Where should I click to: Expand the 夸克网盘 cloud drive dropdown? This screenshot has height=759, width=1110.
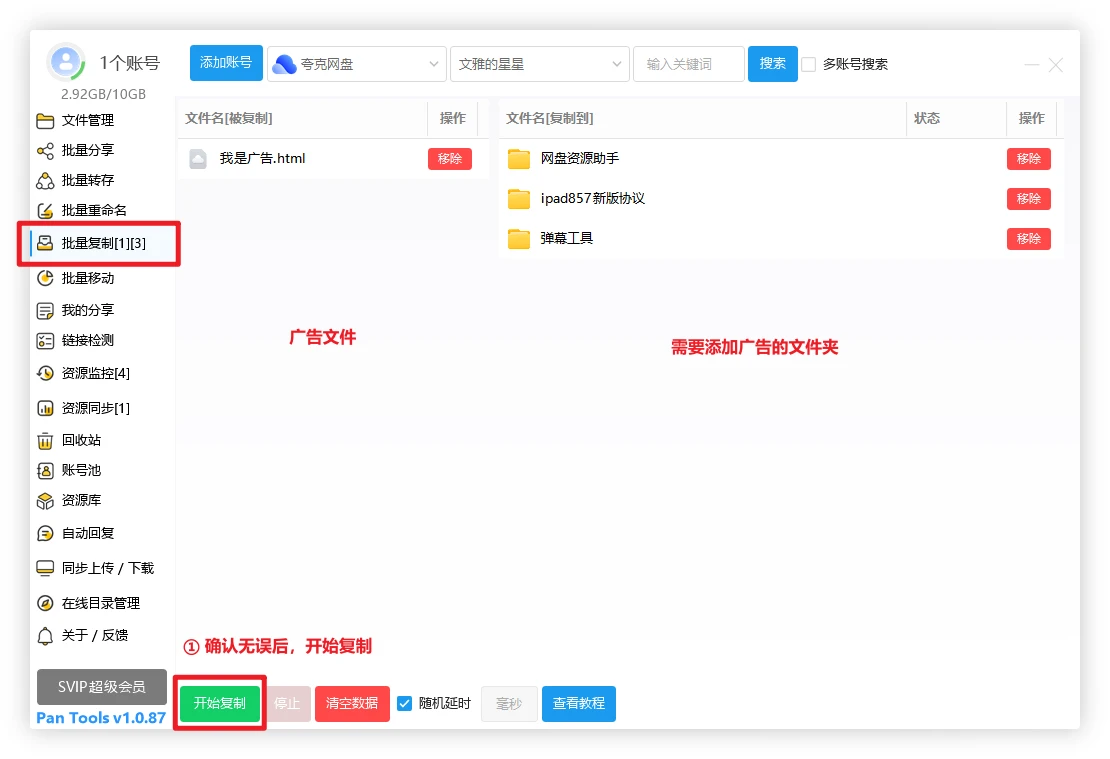pyautogui.click(x=357, y=64)
